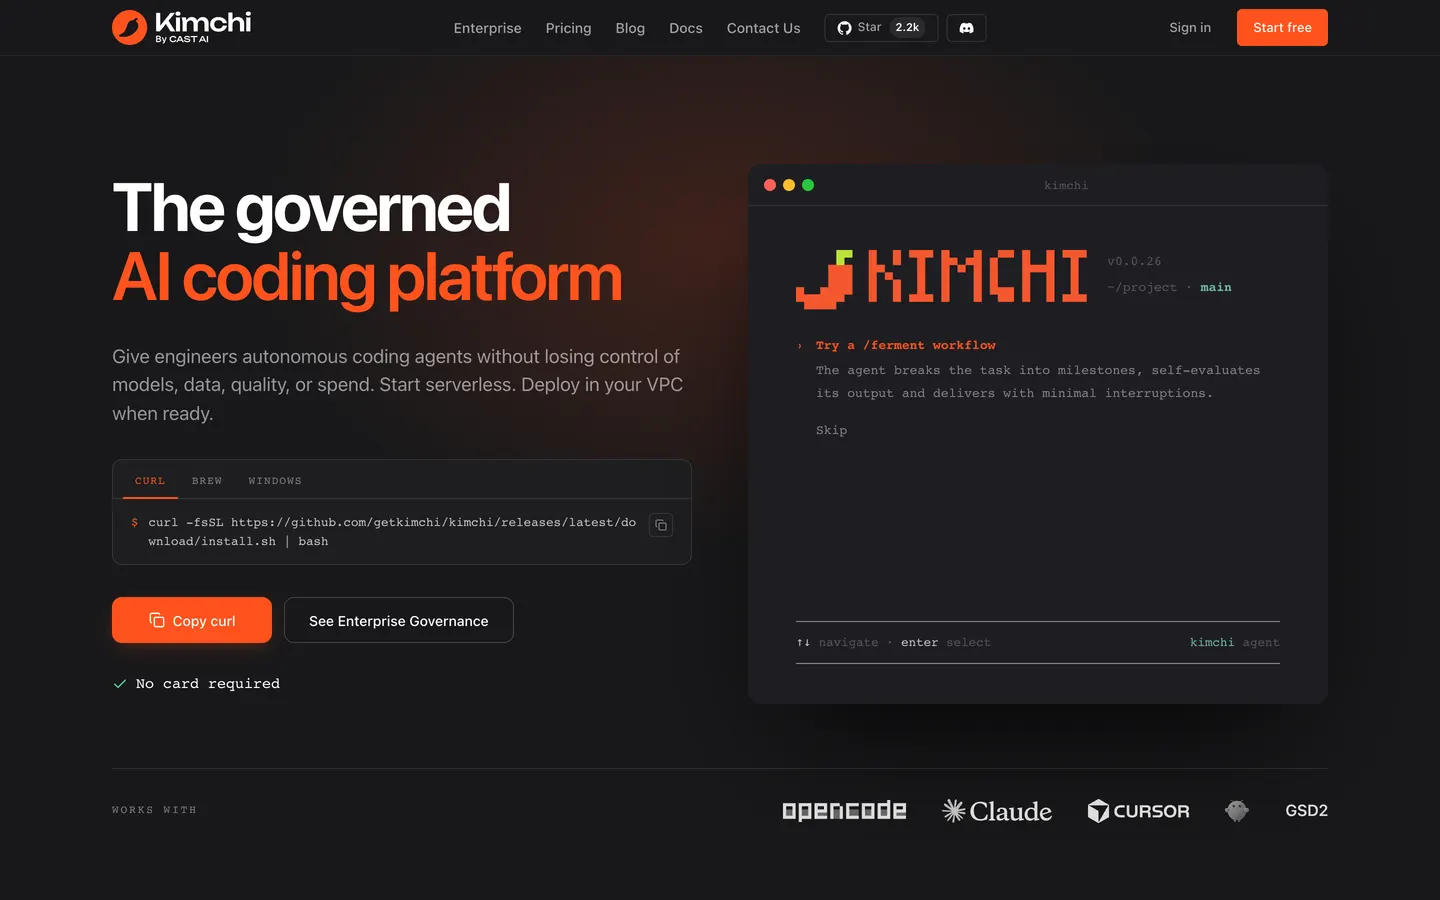
Task: Click the 'kimchi agent' status text
Action: pos(1235,643)
